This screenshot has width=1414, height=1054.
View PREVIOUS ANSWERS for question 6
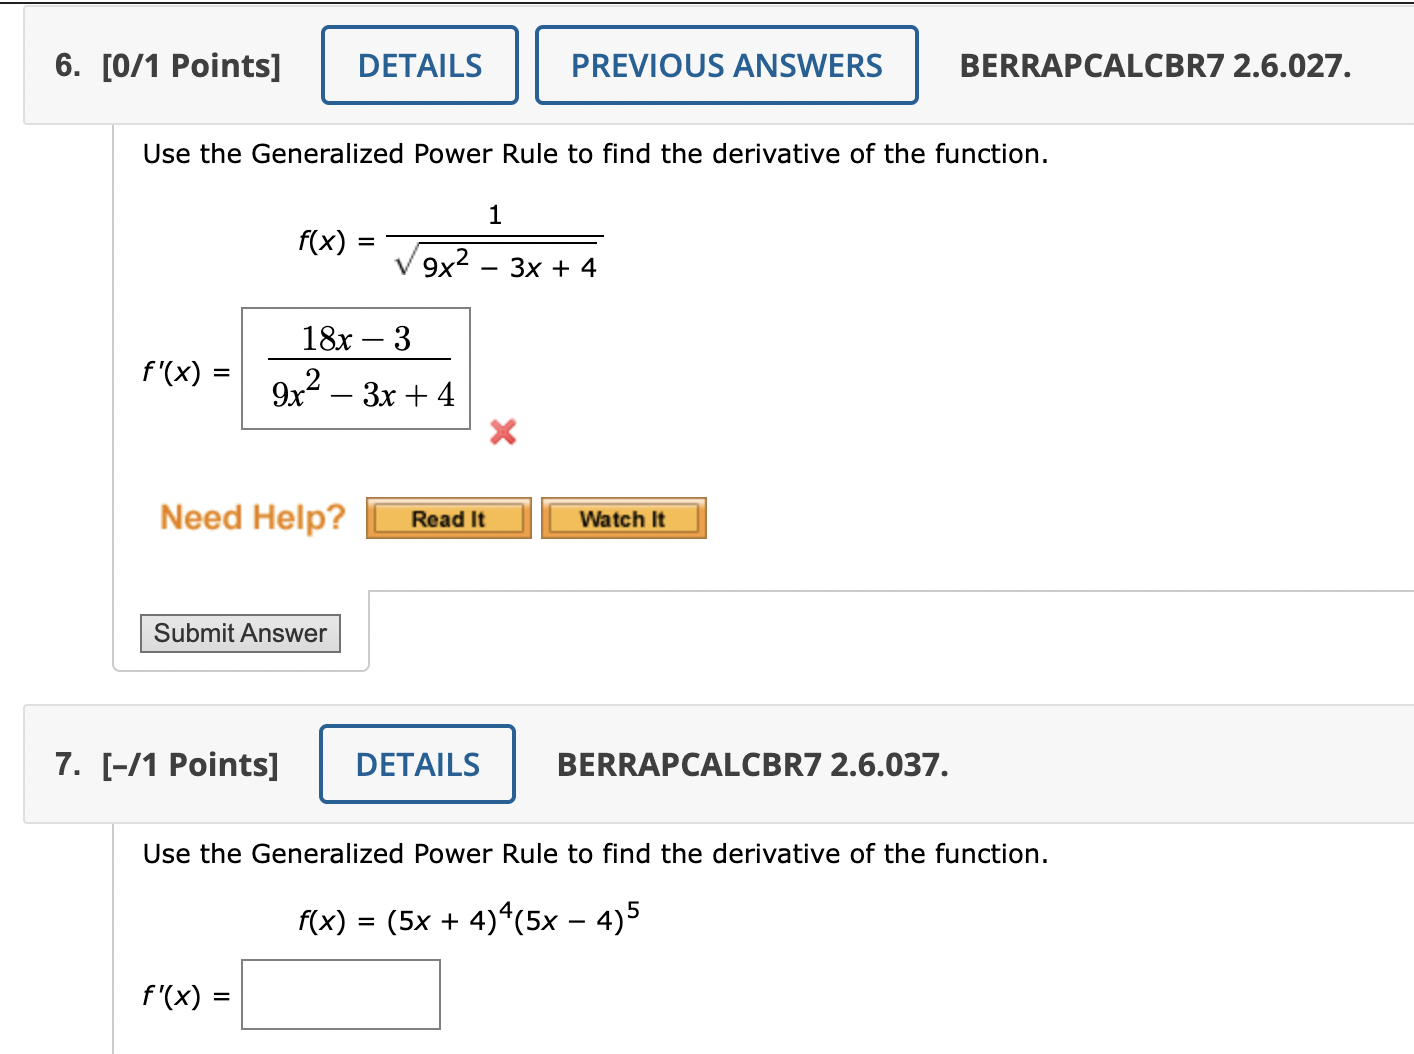coord(726,65)
